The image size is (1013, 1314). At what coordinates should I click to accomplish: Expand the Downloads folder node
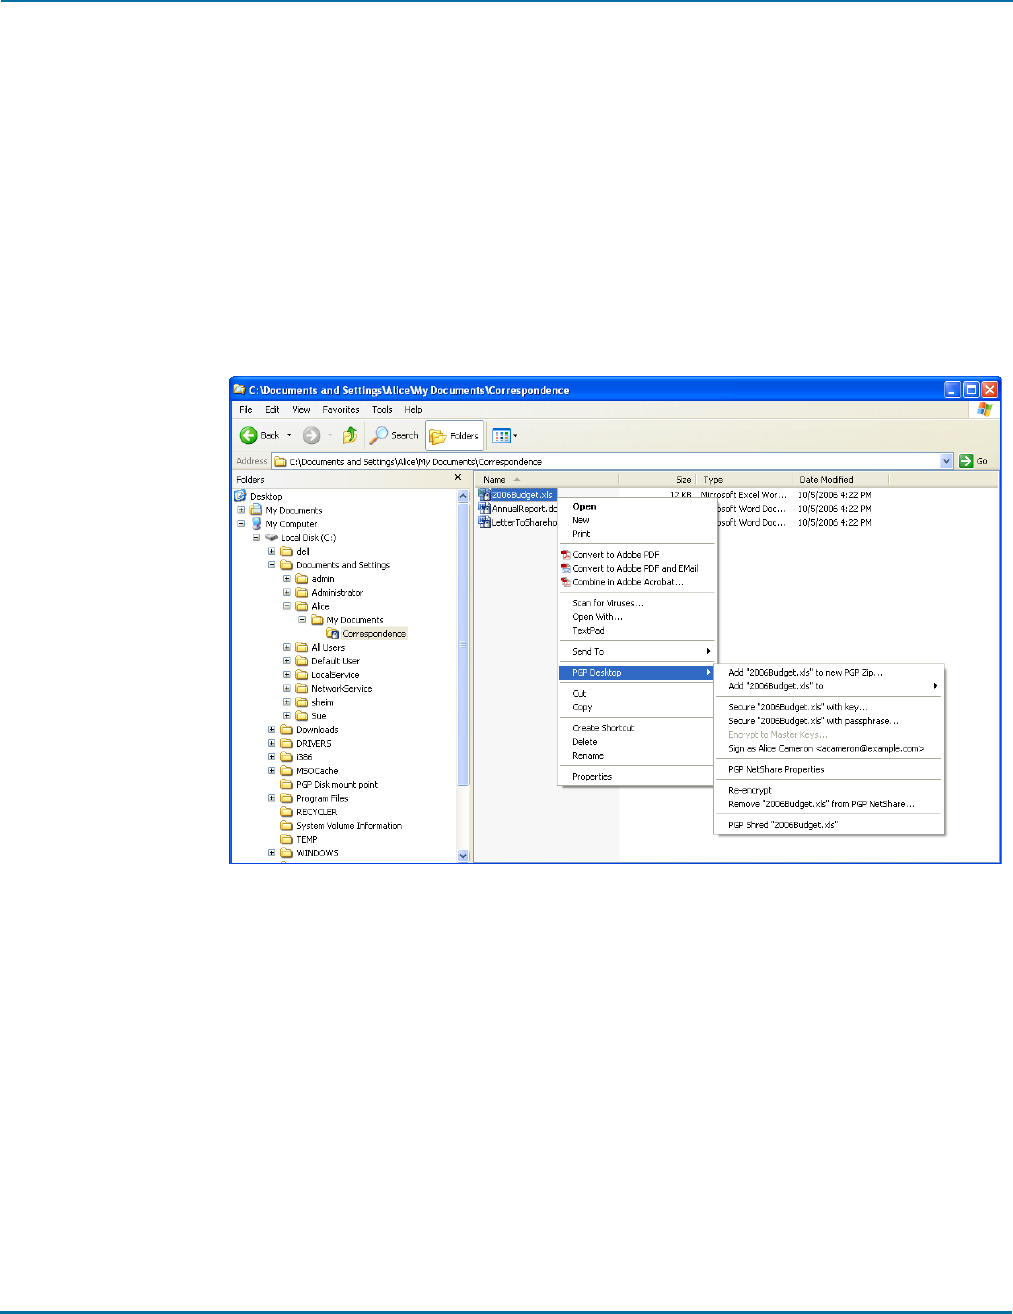[271, 729]
